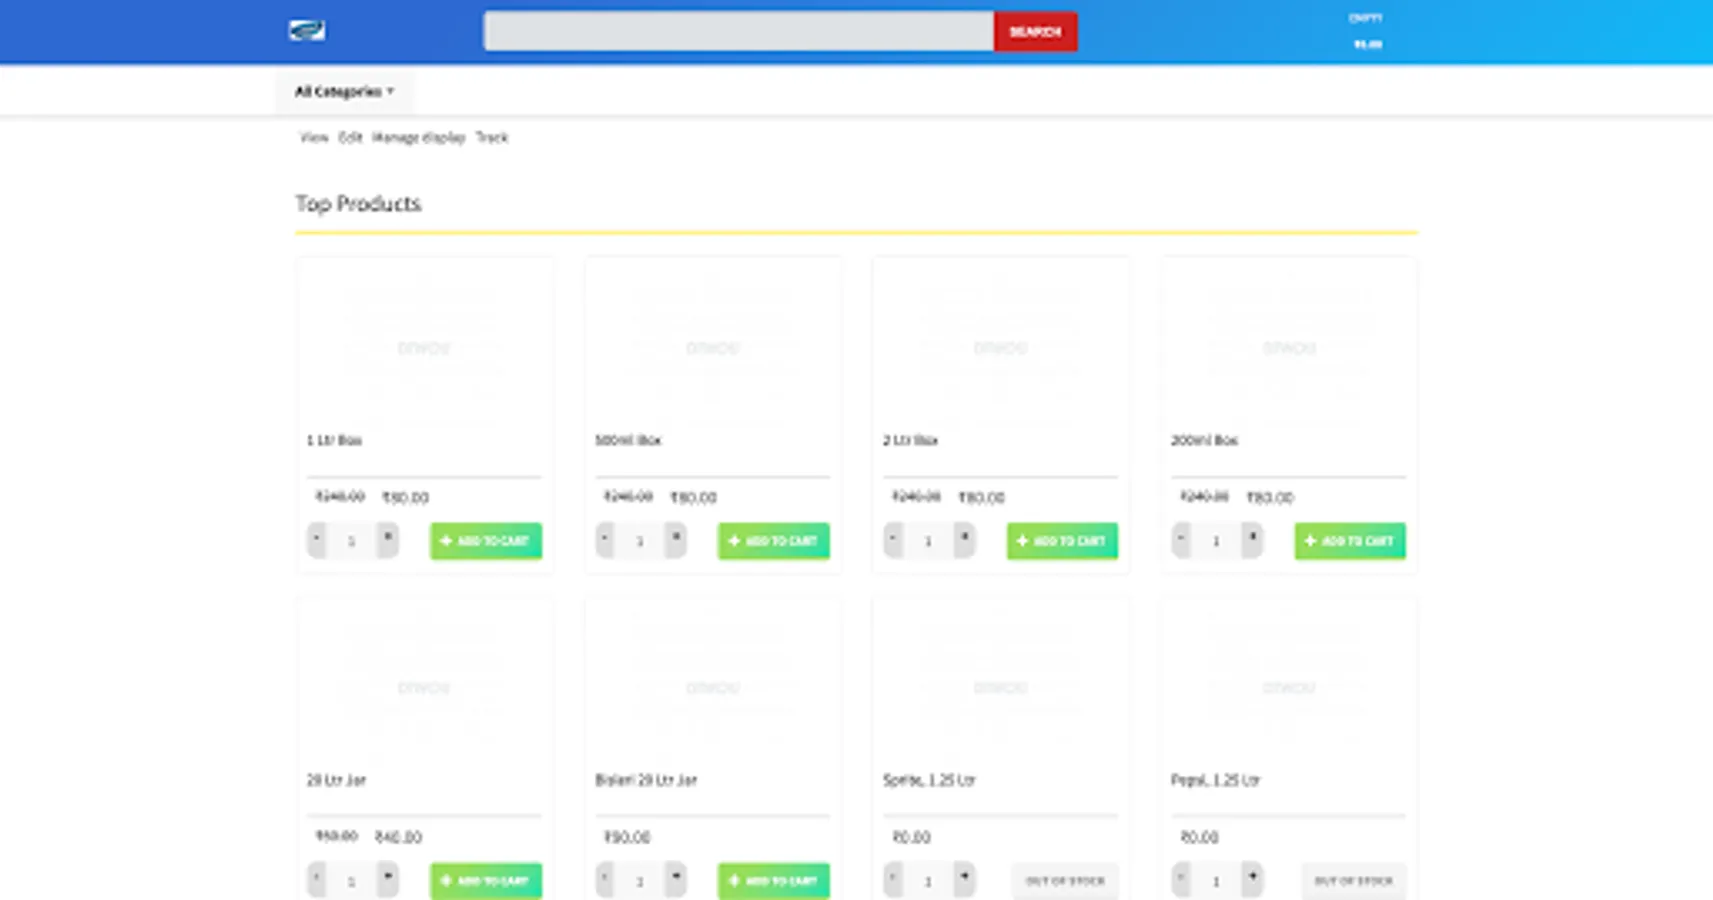Viewport: 1713px width, 900px height.
Task: Click the Top Products heading
Action: coord(358,204)
